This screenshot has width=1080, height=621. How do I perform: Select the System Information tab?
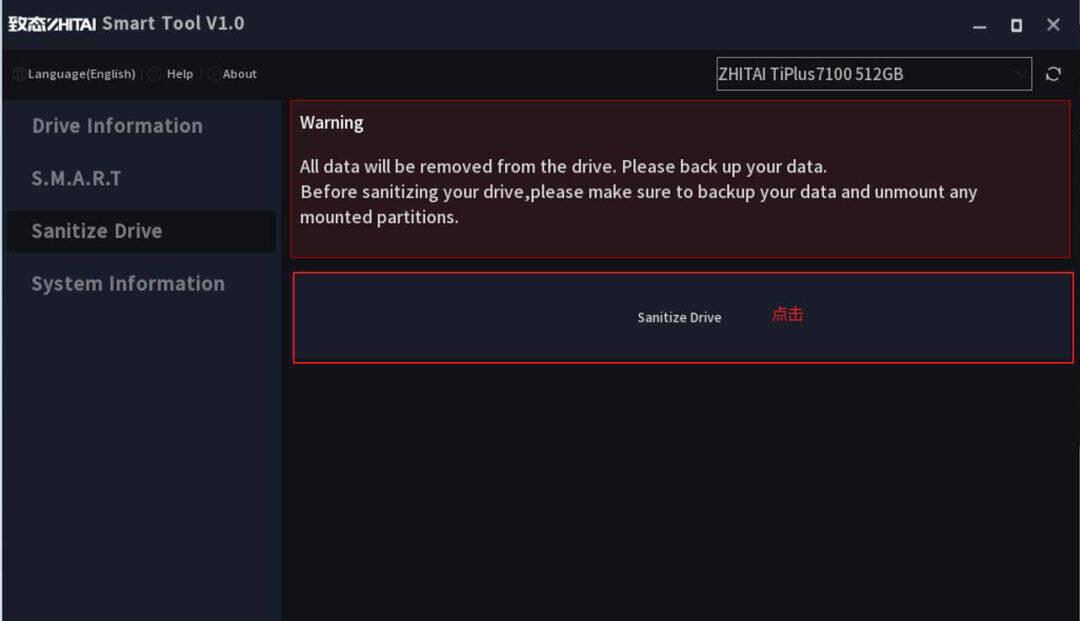pos(128,283)
